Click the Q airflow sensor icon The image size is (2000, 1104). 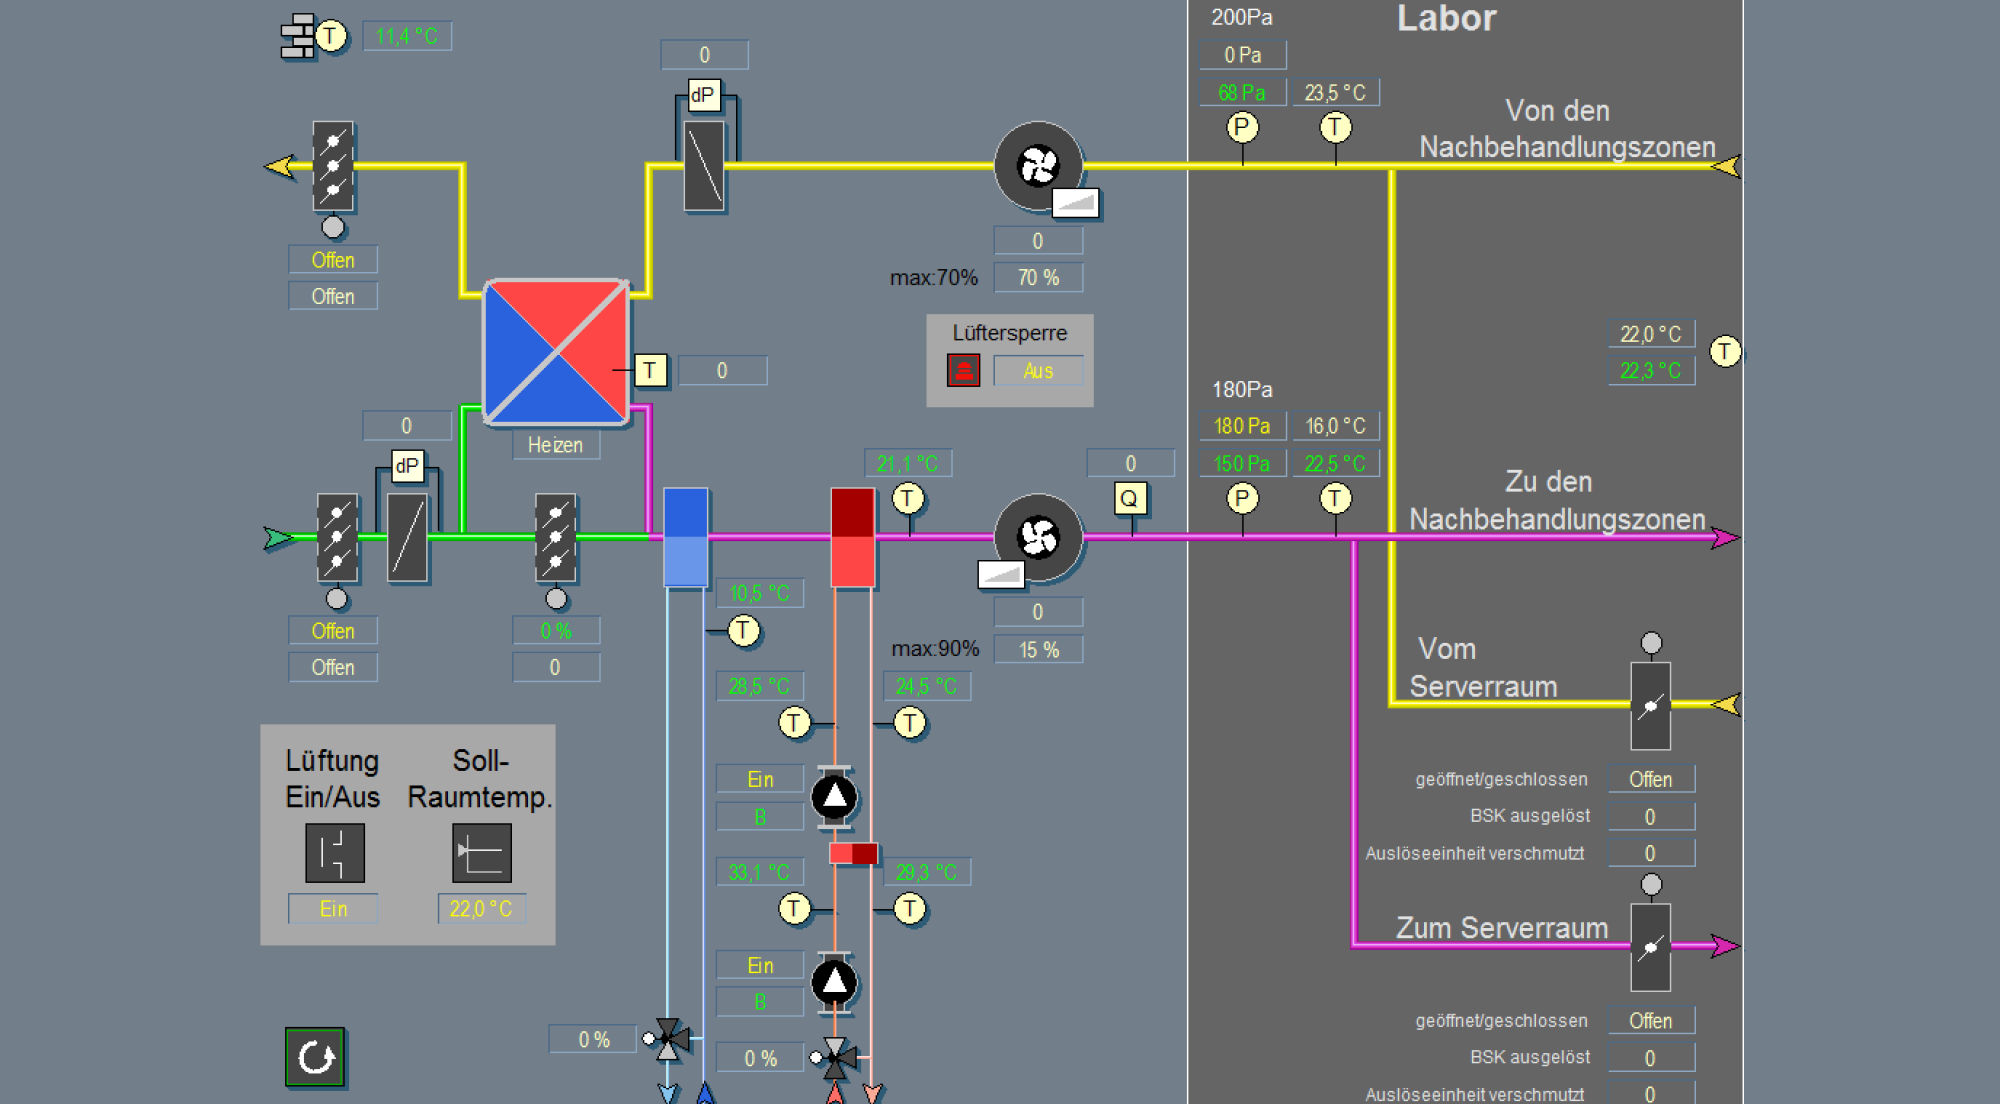click(1129, 498)
